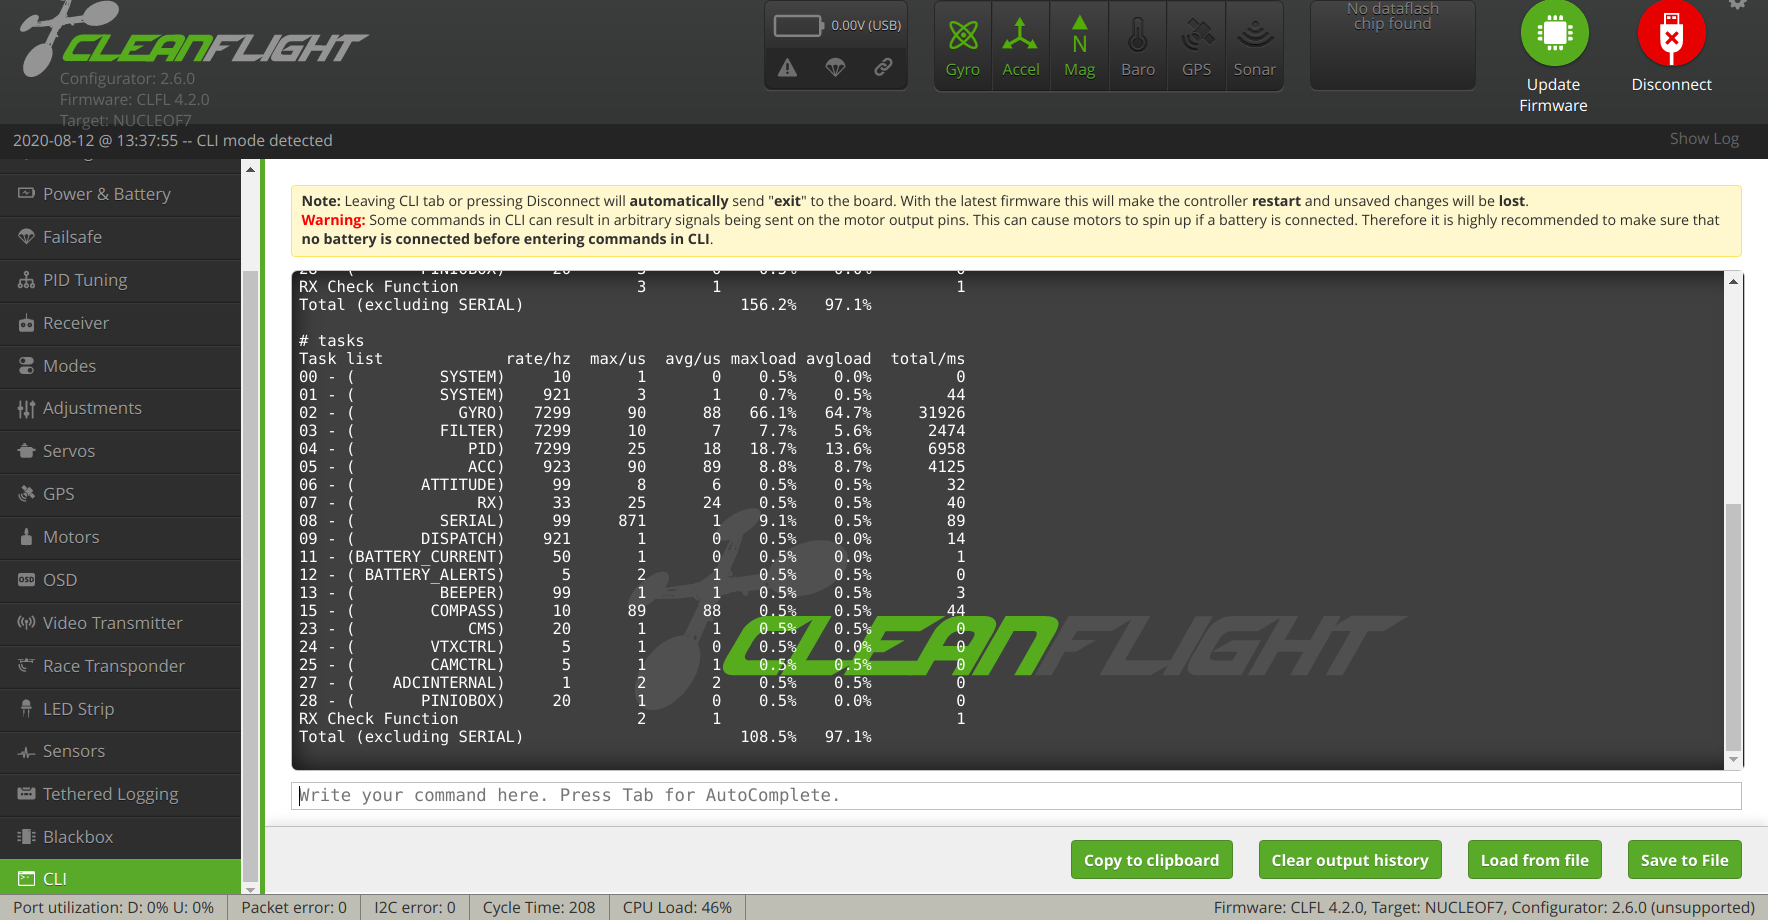Open the Video Transmitter section
The image size is (1768, 920).
111,623
